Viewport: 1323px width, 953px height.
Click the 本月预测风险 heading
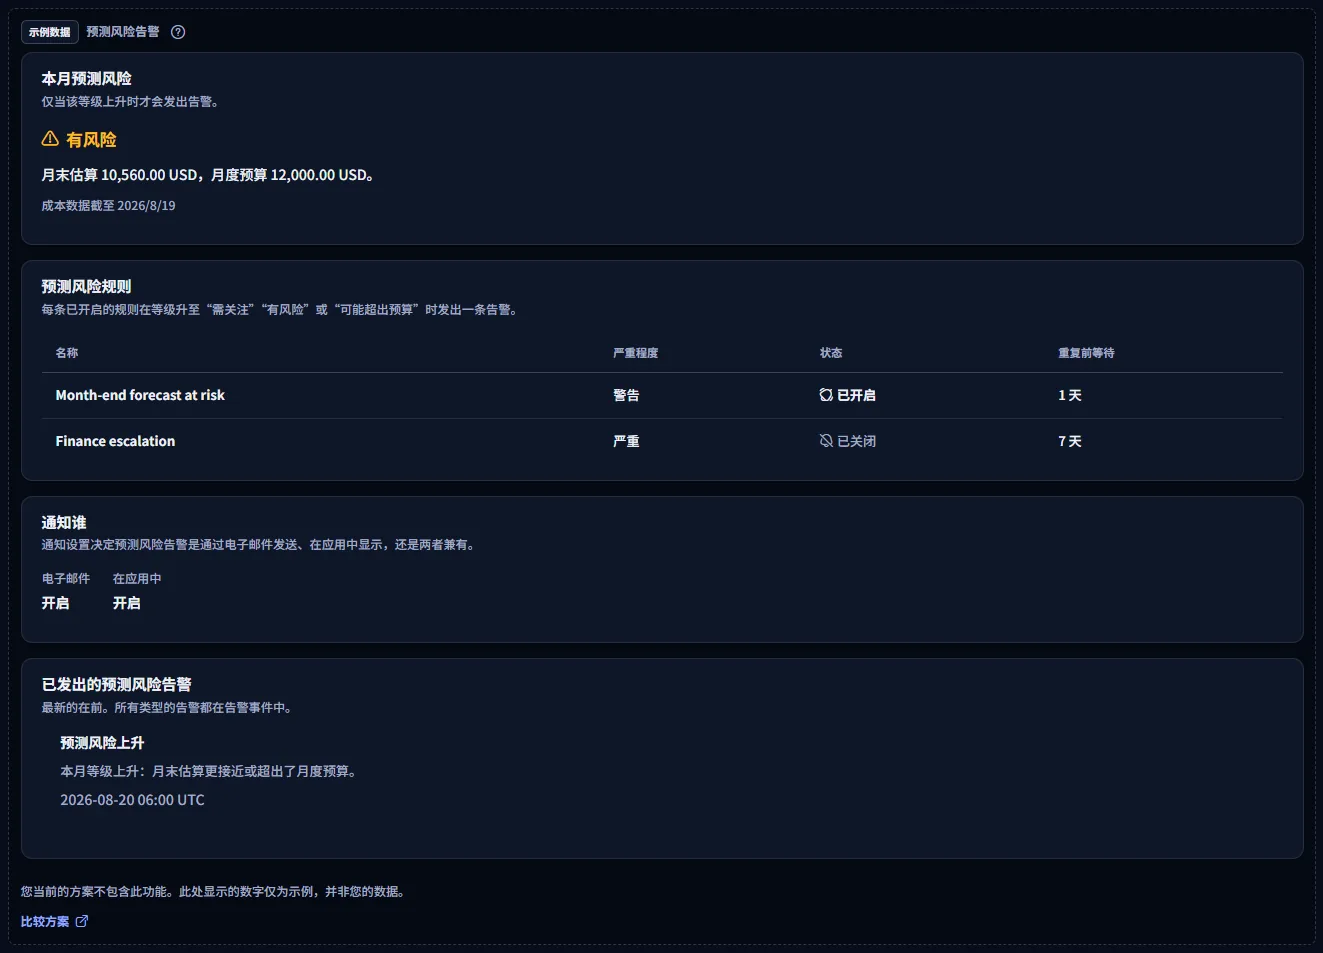[x=87, y=78]
